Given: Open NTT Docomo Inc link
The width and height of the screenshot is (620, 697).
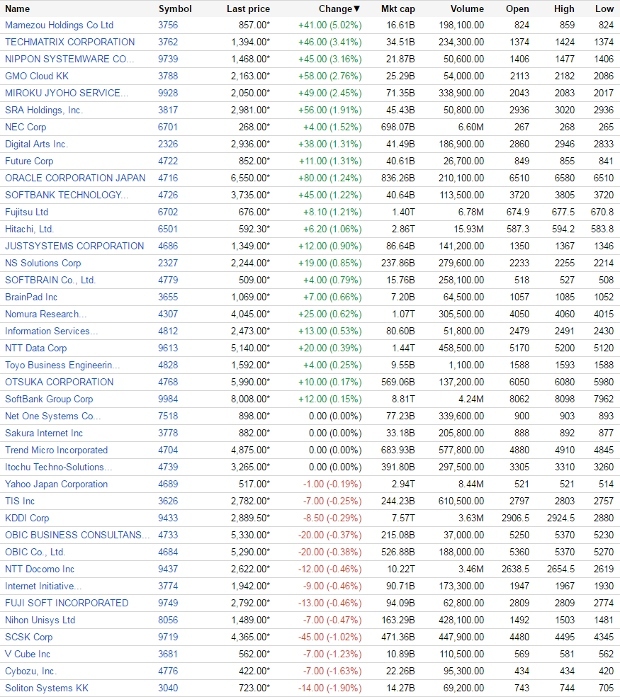Looking at the screenshot, I should pyautogui.click(x=40, y=569).
